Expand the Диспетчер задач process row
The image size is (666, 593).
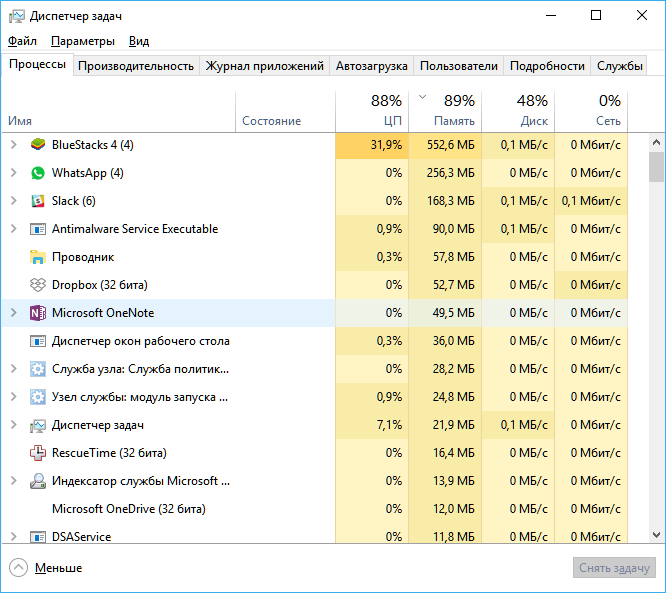pyautogui.click(x=14, y=425)
